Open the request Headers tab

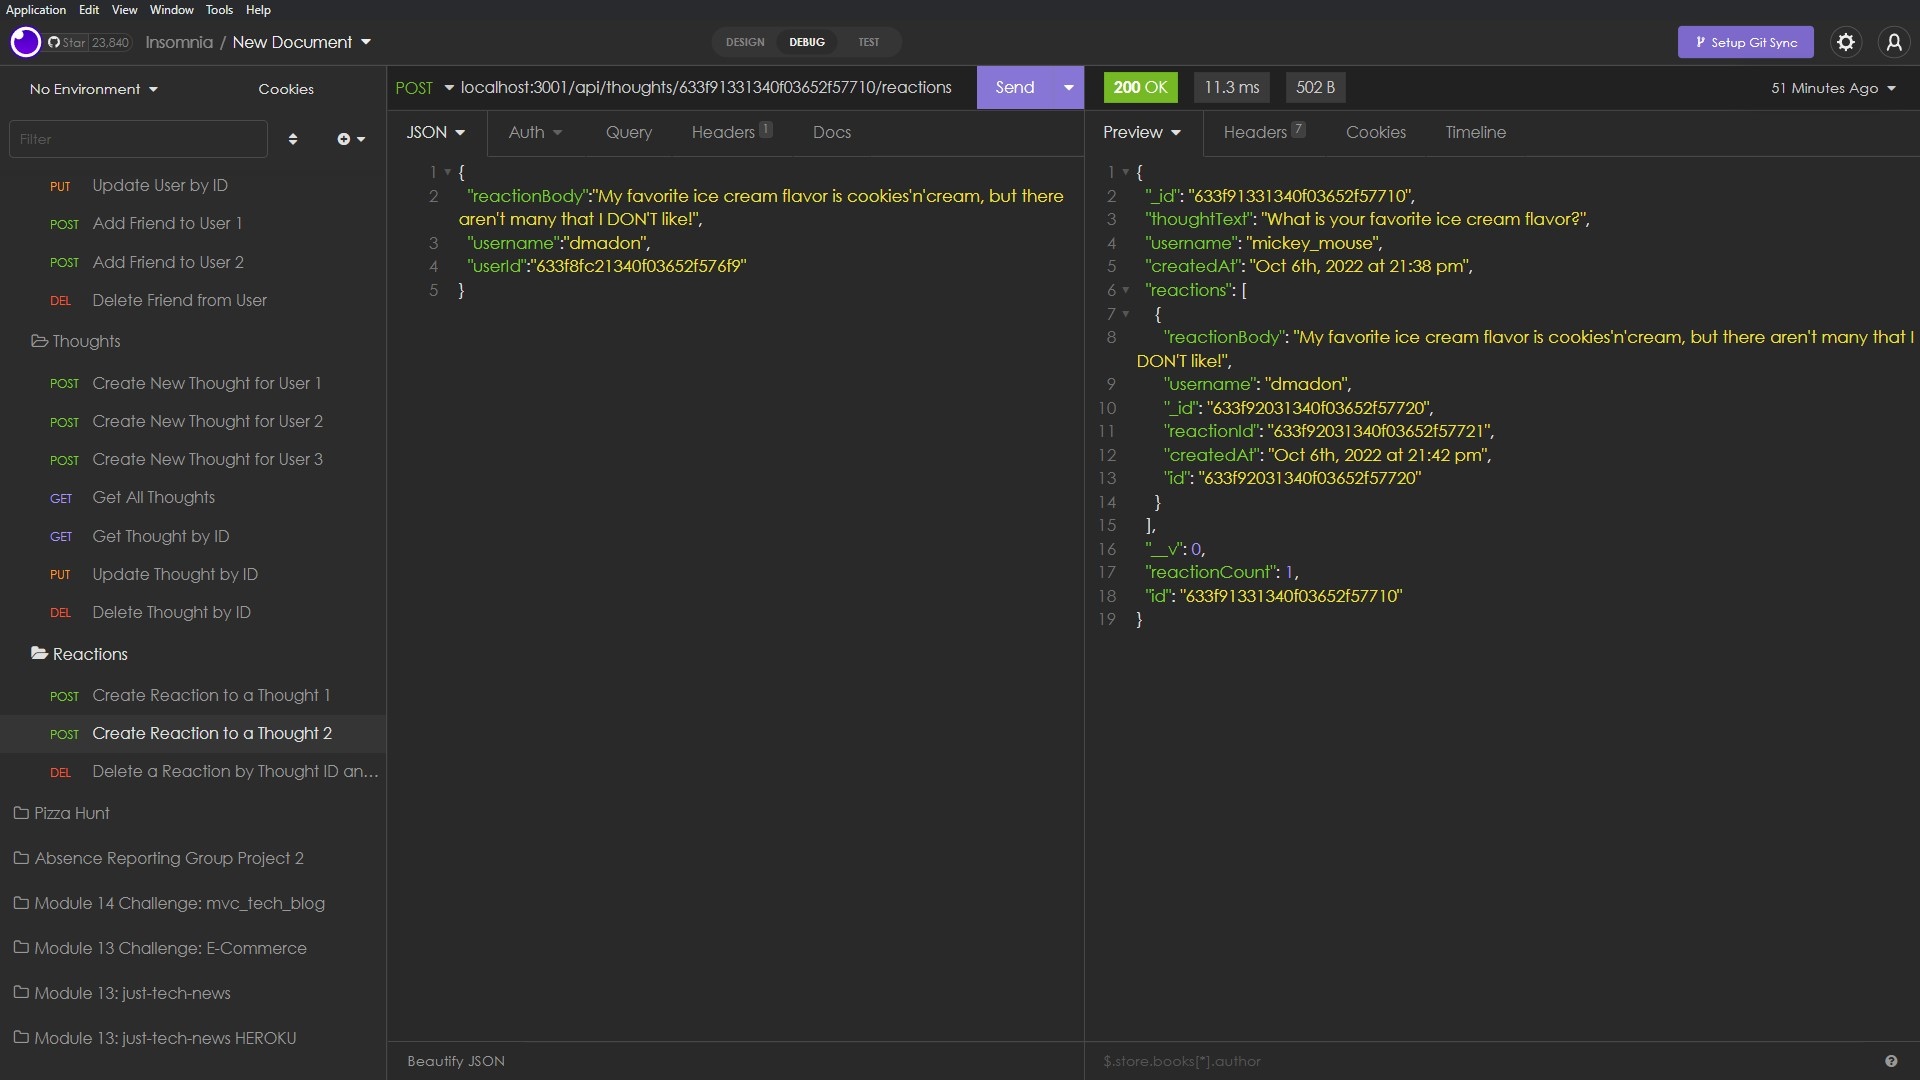point(731,132)
